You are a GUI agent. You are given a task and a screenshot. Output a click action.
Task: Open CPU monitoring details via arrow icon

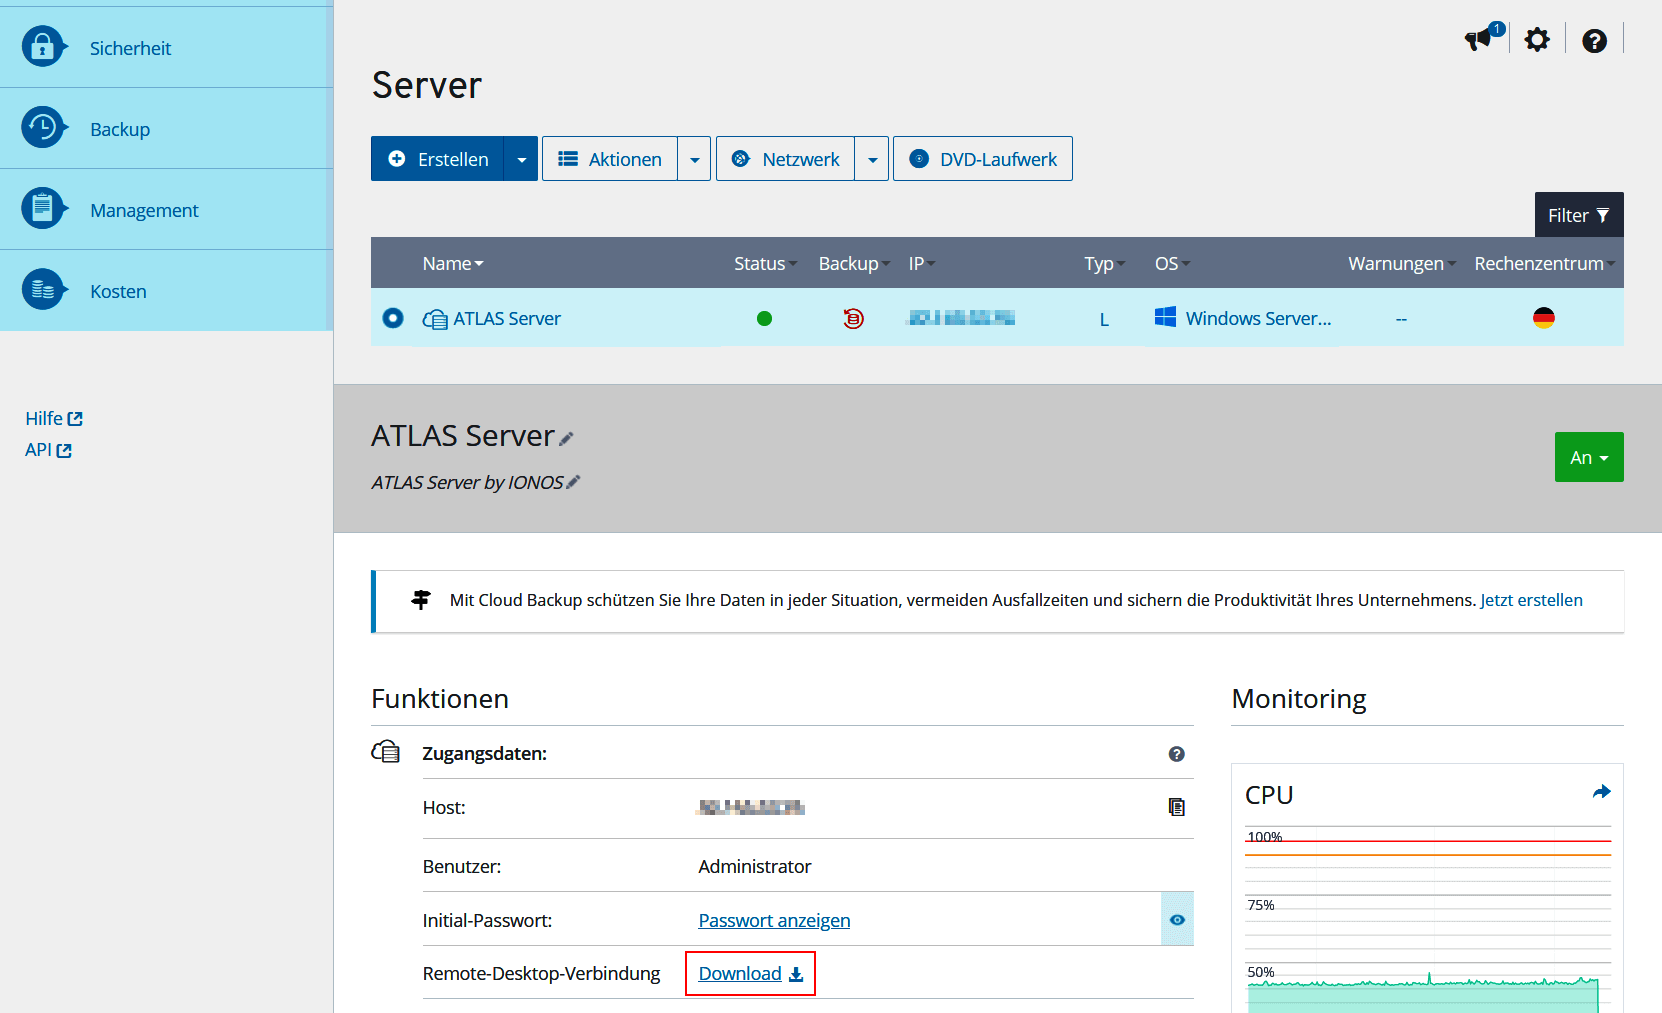pyautogui.click(x=1602, y=791)
